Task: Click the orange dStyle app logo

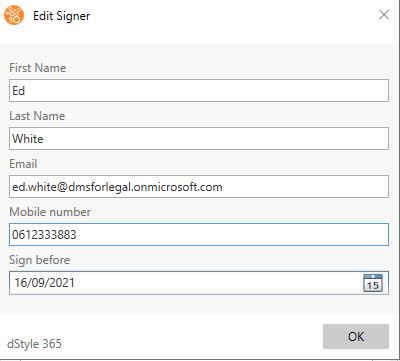Action: [x=14, y=15]
